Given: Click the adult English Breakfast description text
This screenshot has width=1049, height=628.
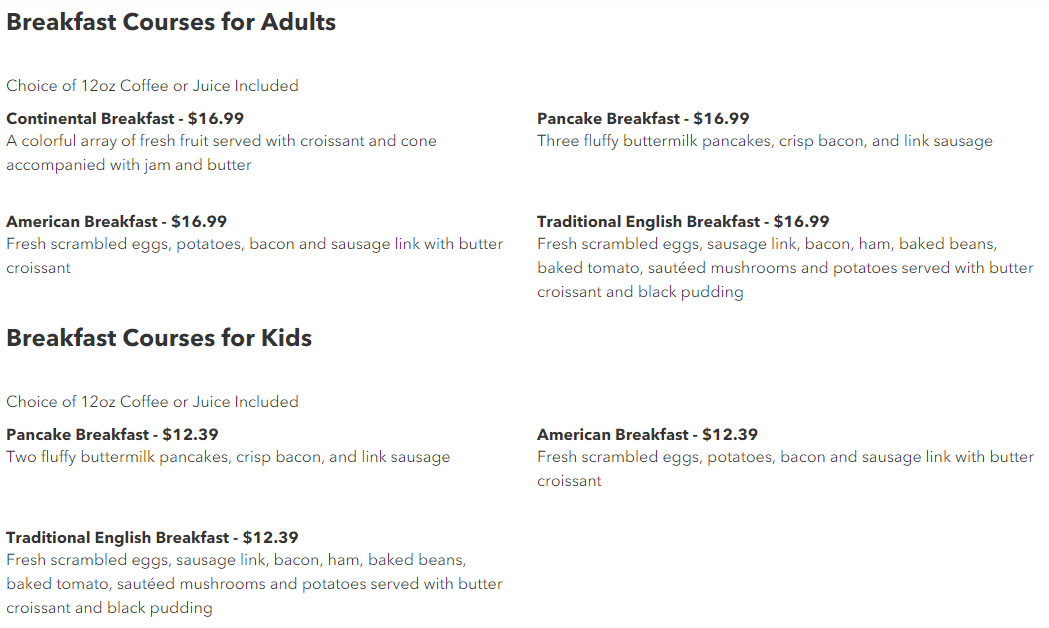Looking at the screenshot, I should 785,268.
